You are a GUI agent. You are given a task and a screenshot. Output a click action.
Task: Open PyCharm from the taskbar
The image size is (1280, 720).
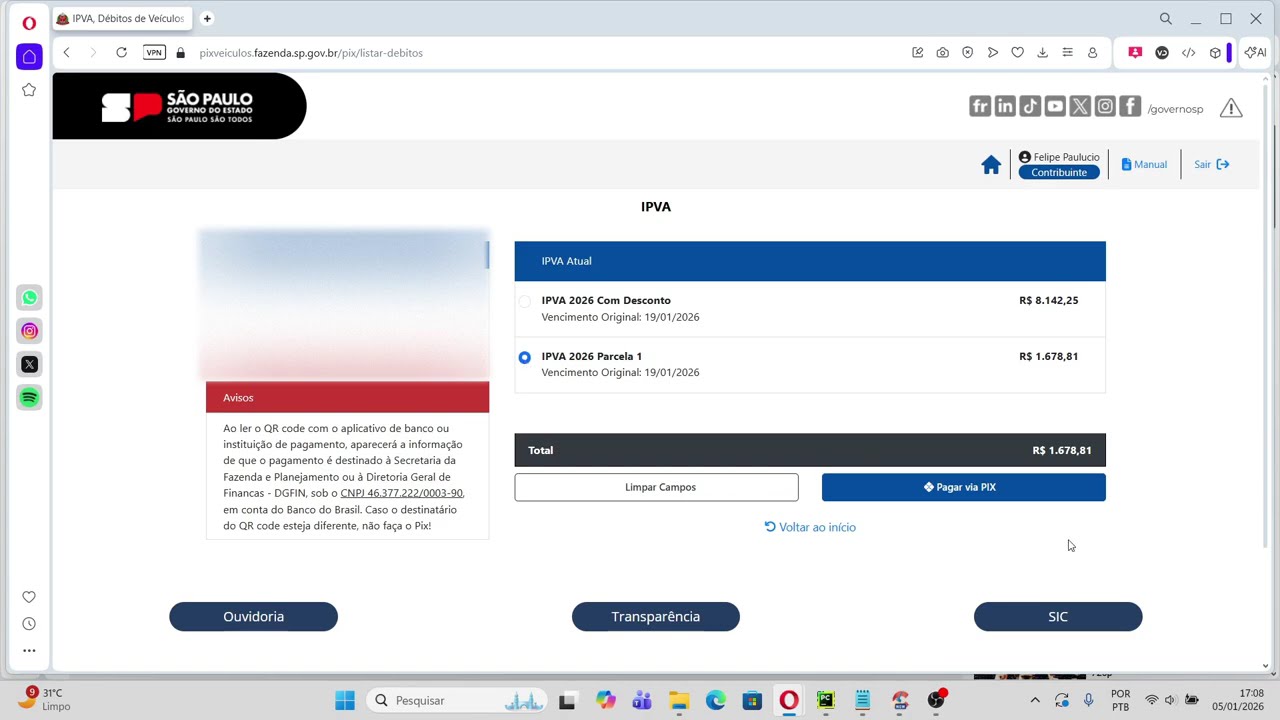[x=826, y=700]
